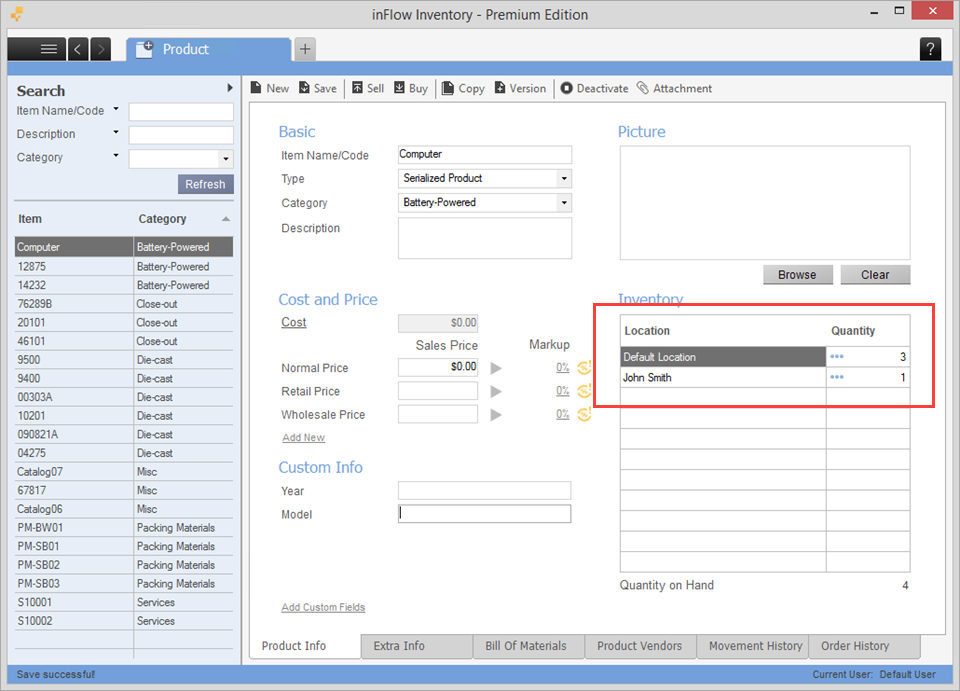
Task: Click the Model custom field
Action: pos(484,514)
